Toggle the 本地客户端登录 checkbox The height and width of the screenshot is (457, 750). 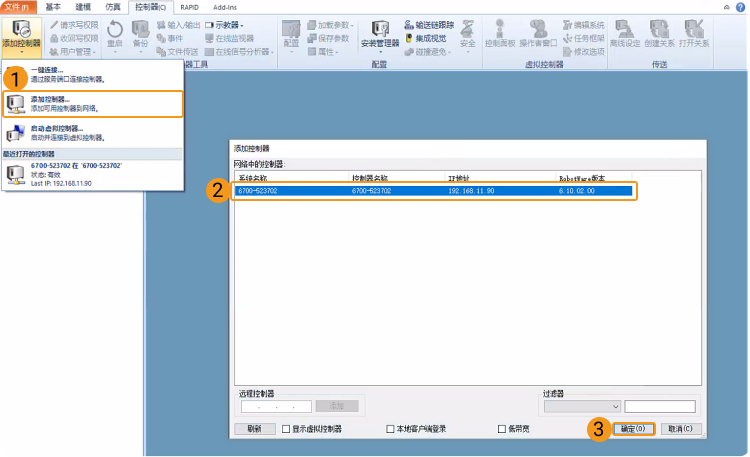point(391,429)
